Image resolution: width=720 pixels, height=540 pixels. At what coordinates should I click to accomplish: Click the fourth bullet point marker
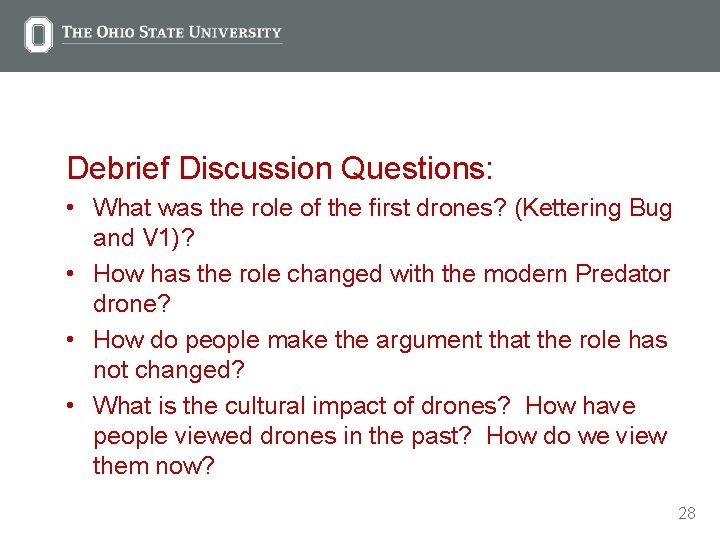click(x=74, y=406)
